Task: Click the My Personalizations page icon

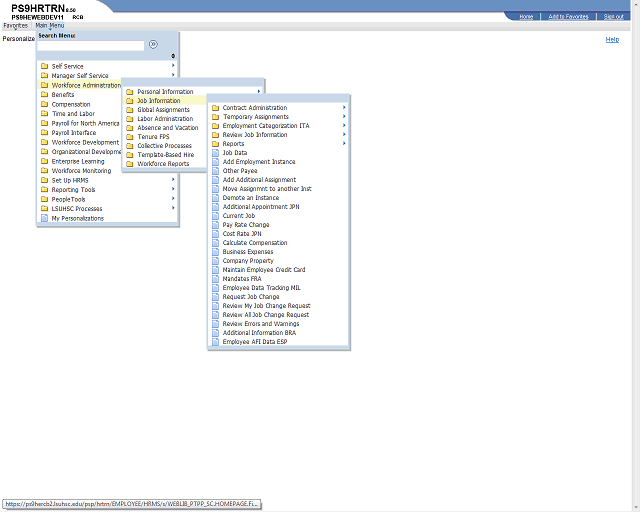Action: tap(44, 218)
